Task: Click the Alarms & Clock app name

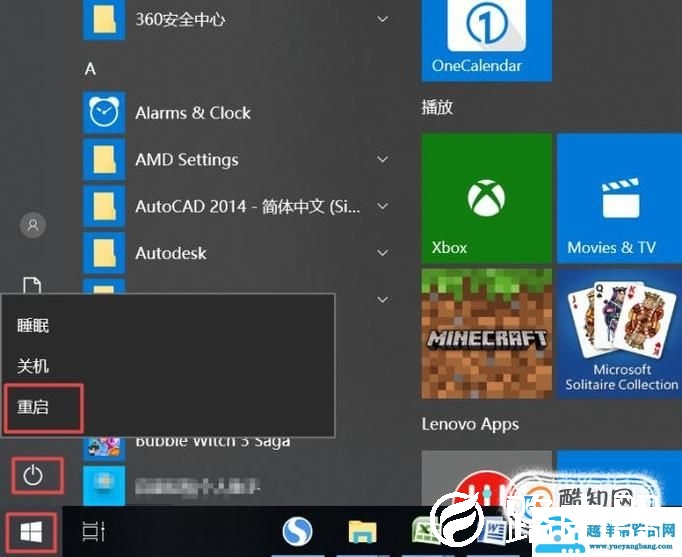Action: pos(193,113)
